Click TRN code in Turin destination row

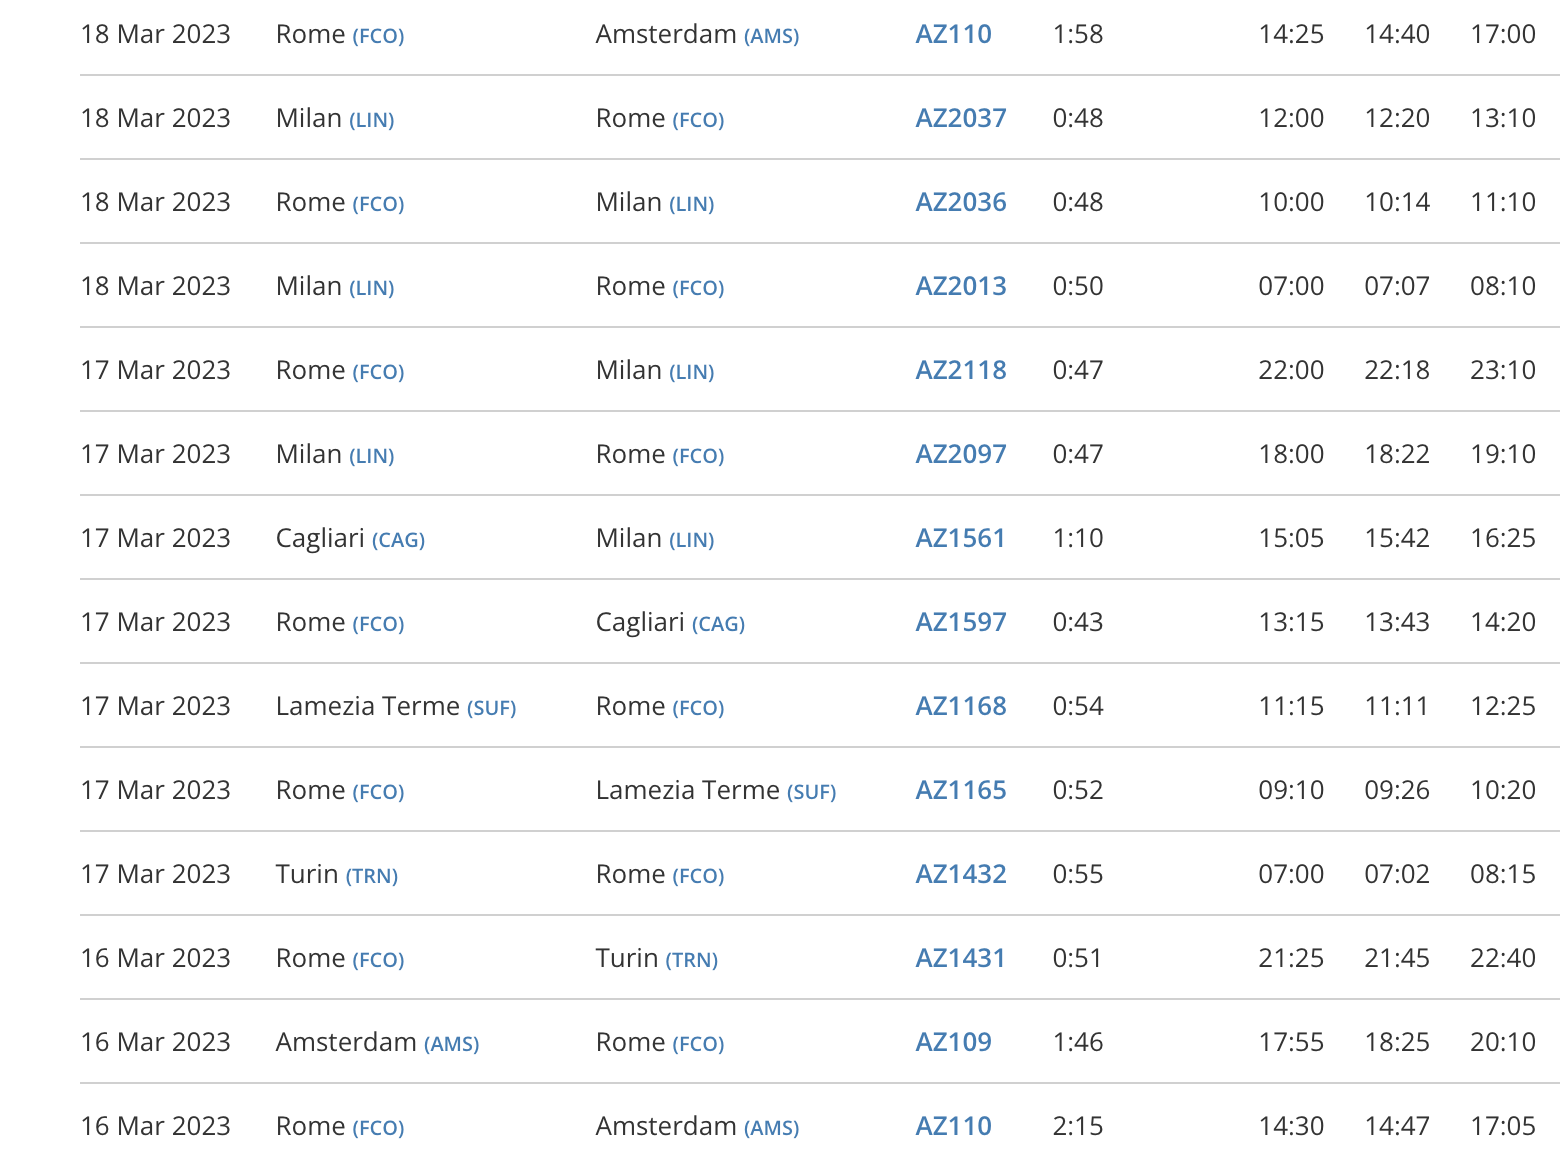[692, 960]
